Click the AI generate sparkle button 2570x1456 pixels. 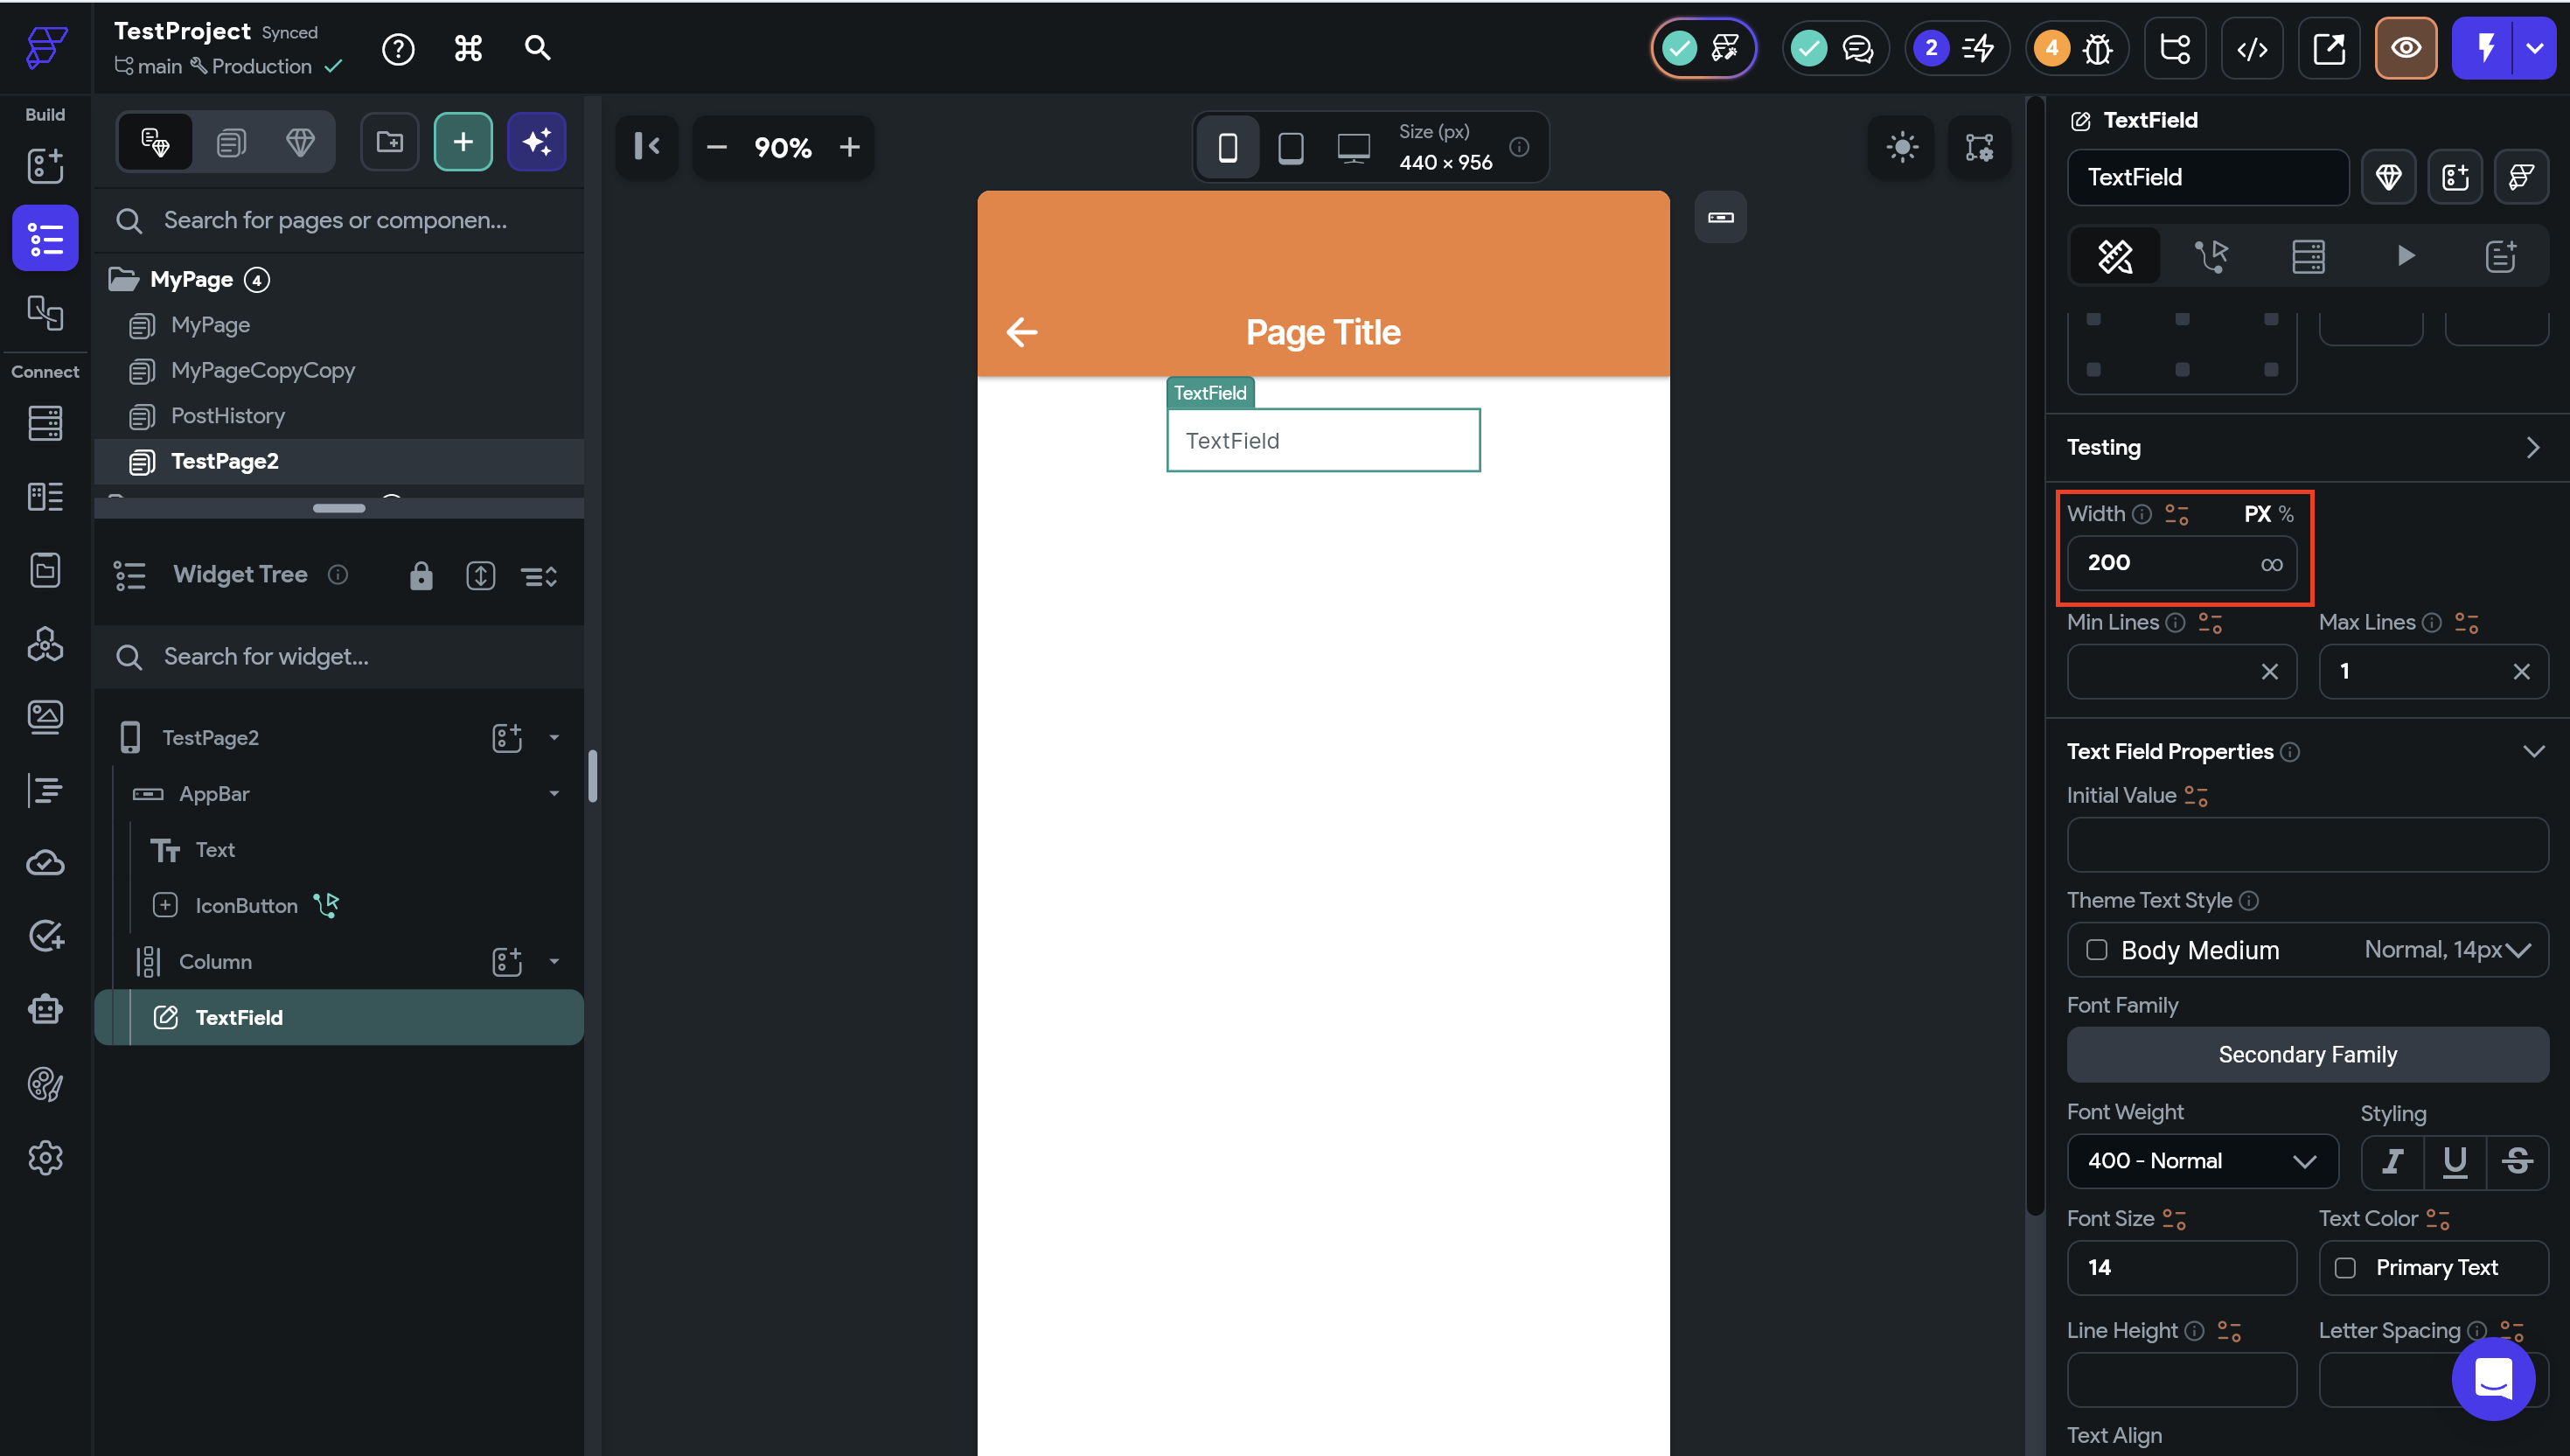(x=537, y=143)
